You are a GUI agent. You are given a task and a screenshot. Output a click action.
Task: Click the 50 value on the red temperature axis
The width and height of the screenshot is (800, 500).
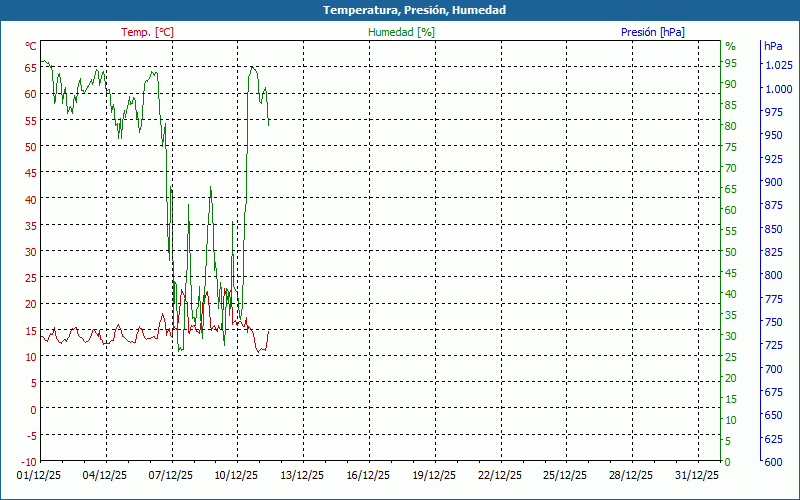pos(30,146)
